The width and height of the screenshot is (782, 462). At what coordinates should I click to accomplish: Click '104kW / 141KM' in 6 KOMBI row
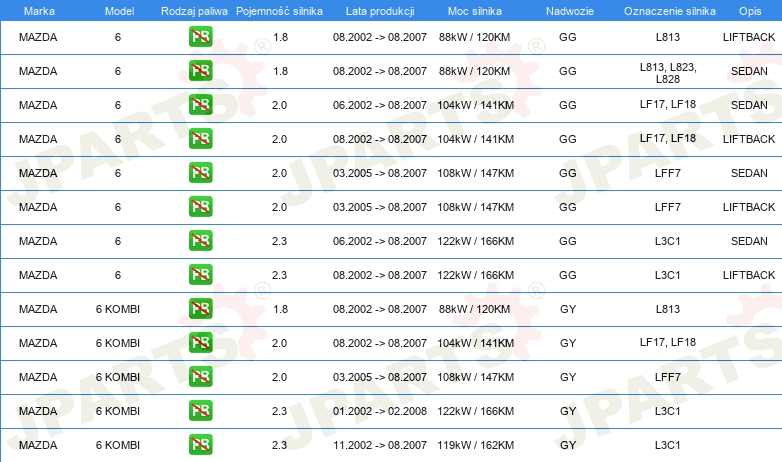pos(475,343)
